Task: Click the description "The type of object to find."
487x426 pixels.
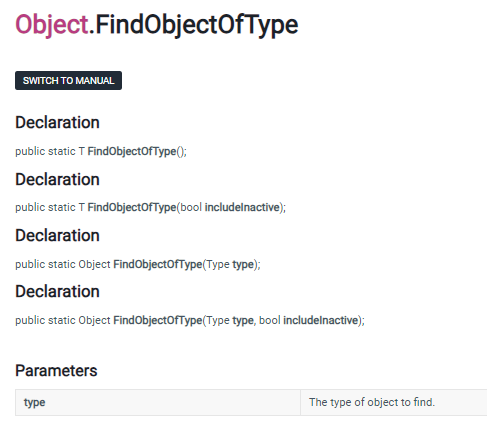Action: (372, 402)
